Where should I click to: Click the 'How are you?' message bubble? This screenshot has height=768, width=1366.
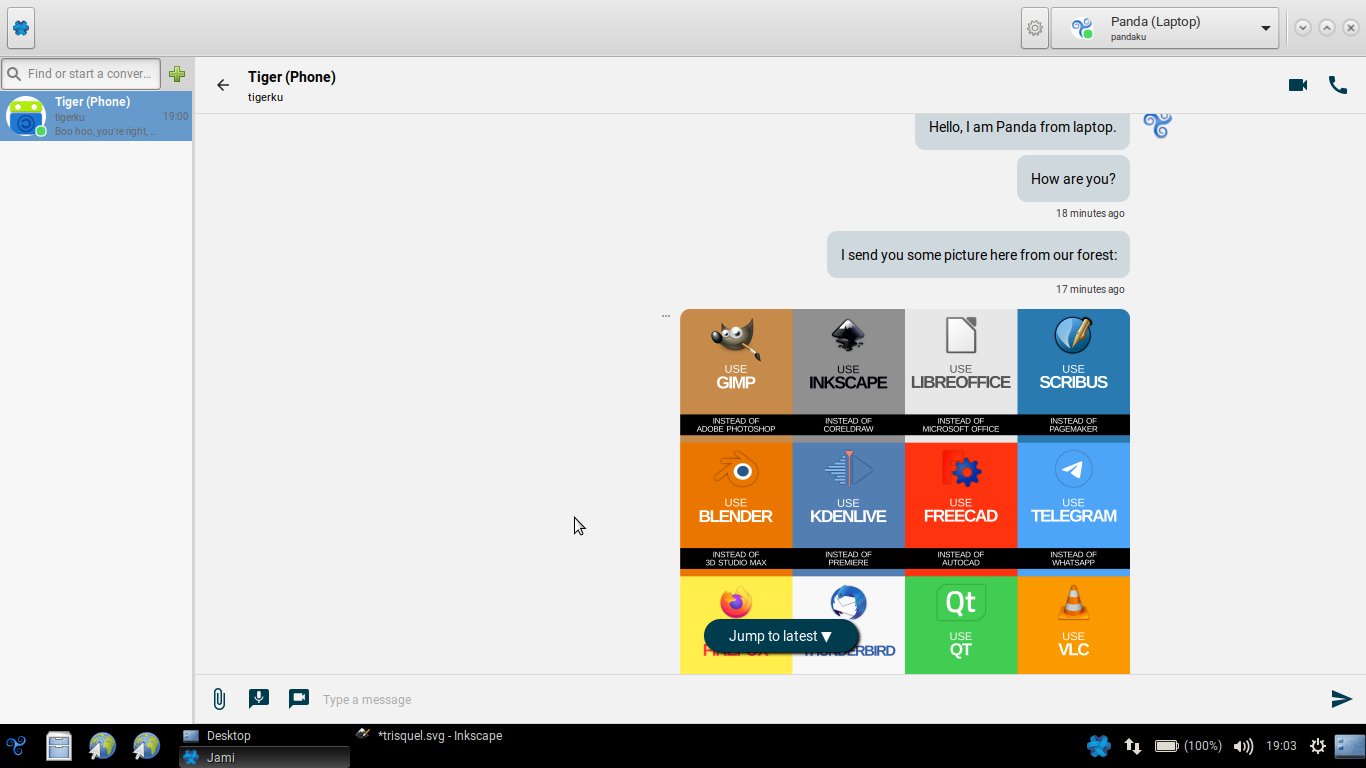[1073, 179]
